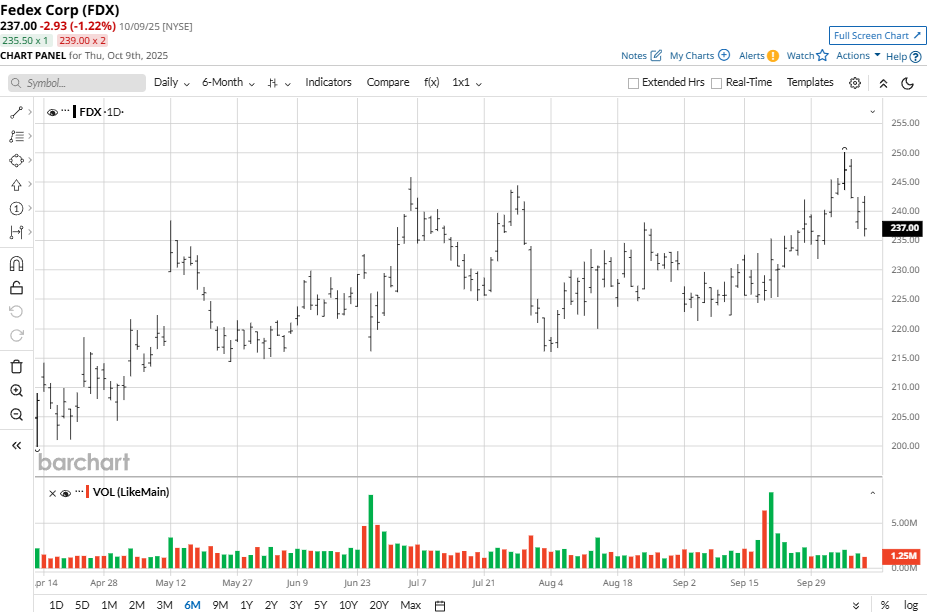This screenshot has height=612, width=928.
Task: Open more options for VOL indicator
Action: 79,491
